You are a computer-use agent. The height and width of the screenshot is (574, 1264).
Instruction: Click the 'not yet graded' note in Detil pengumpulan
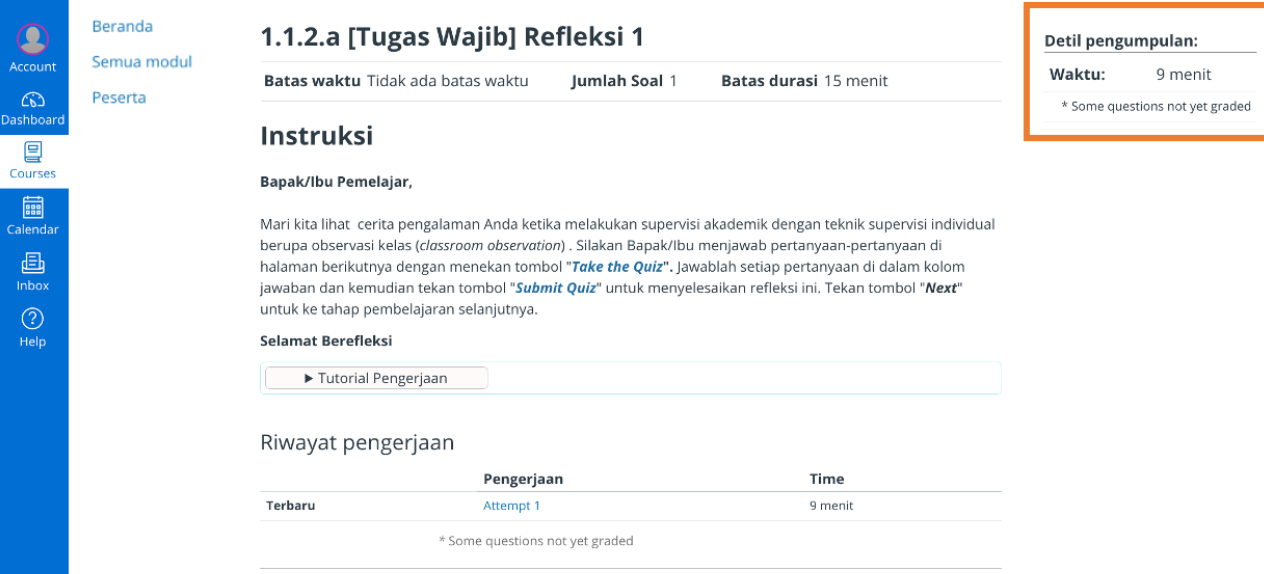1155,106
